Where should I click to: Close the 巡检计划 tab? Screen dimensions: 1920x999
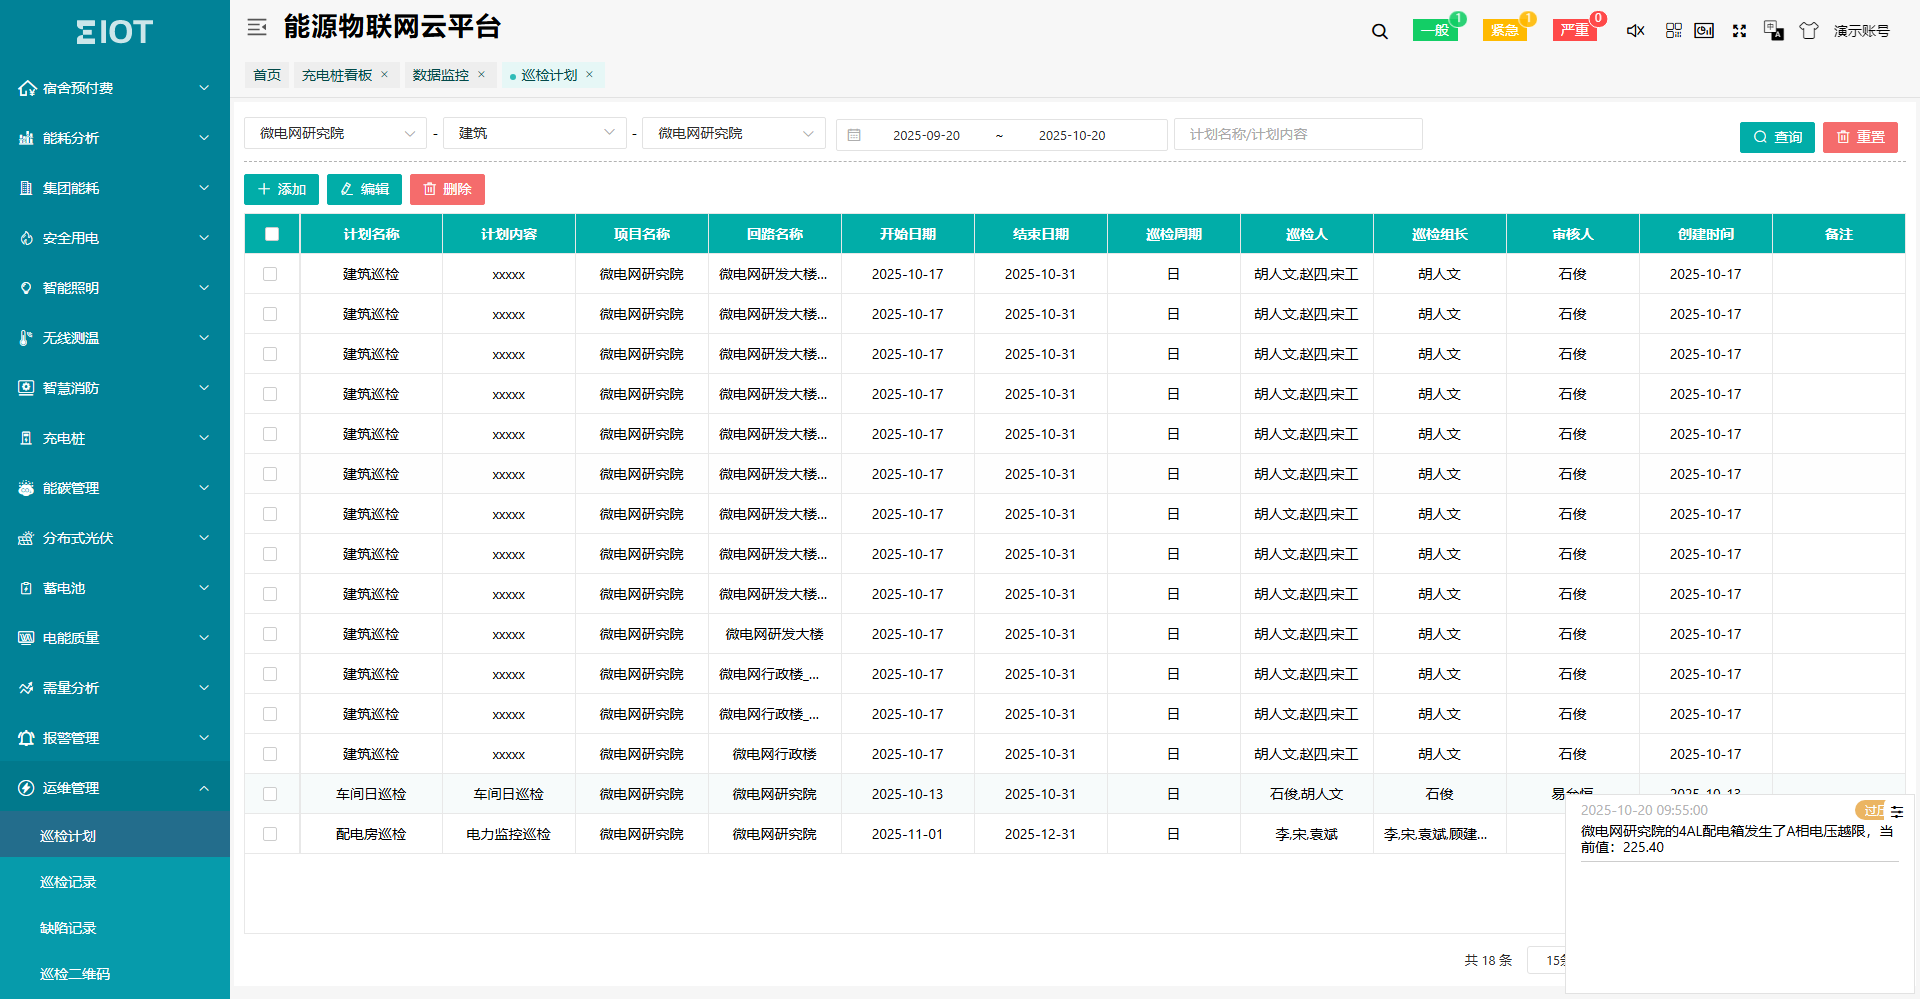tap(589, 74)
